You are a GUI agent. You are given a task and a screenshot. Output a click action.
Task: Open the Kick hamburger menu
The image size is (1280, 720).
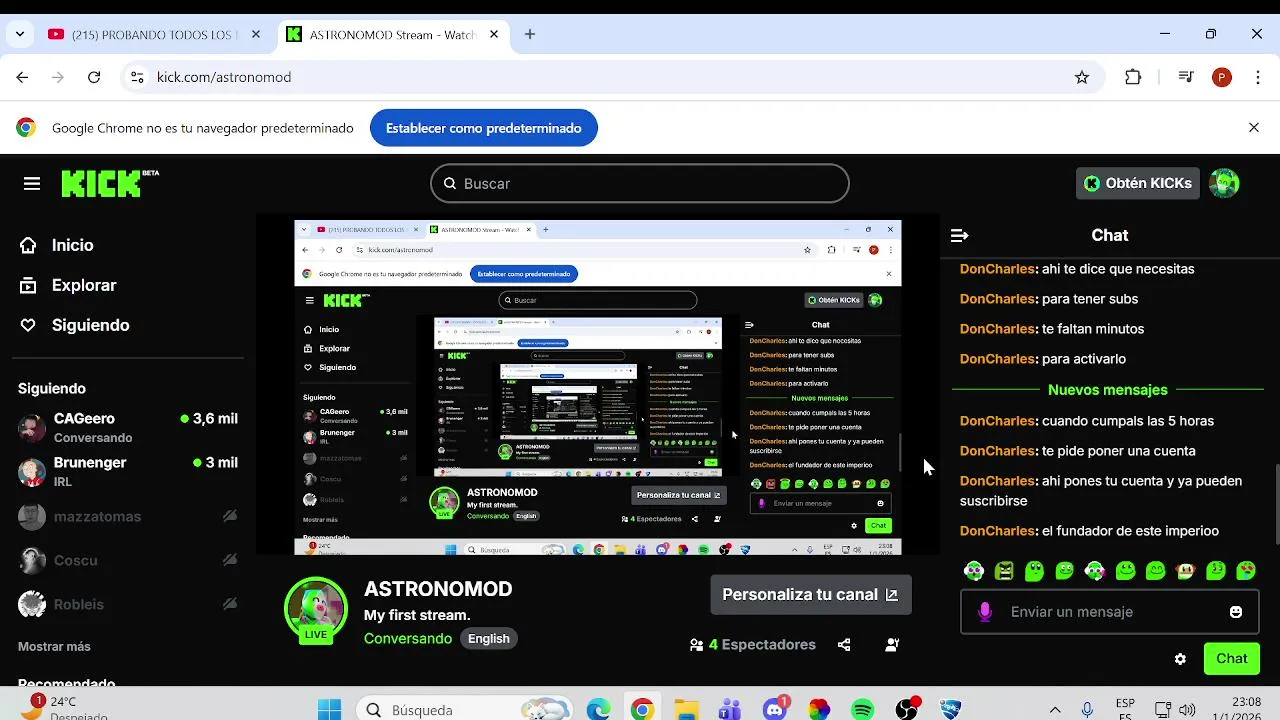click(32, 184)
